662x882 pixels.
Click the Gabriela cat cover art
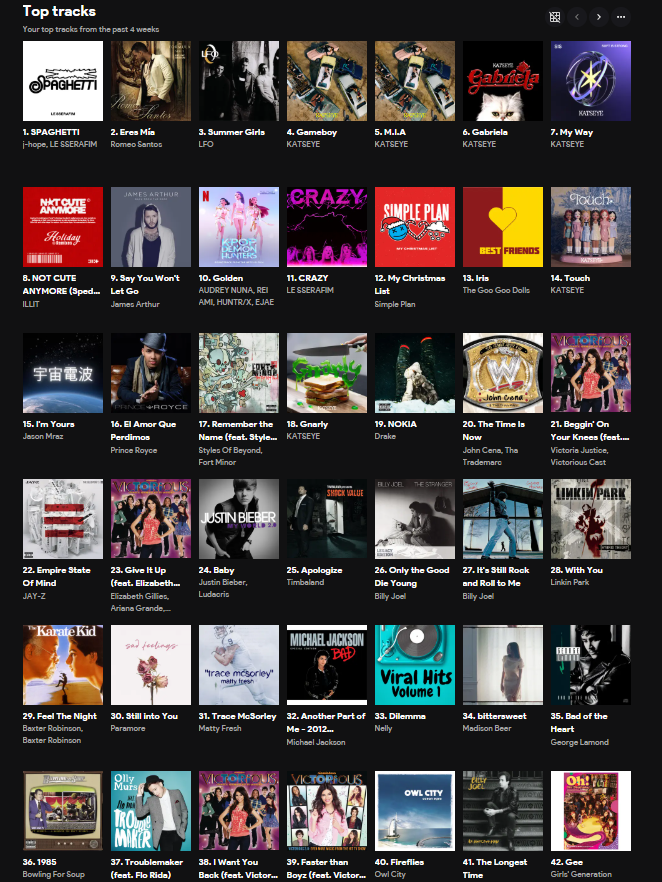tap(503, 81)
